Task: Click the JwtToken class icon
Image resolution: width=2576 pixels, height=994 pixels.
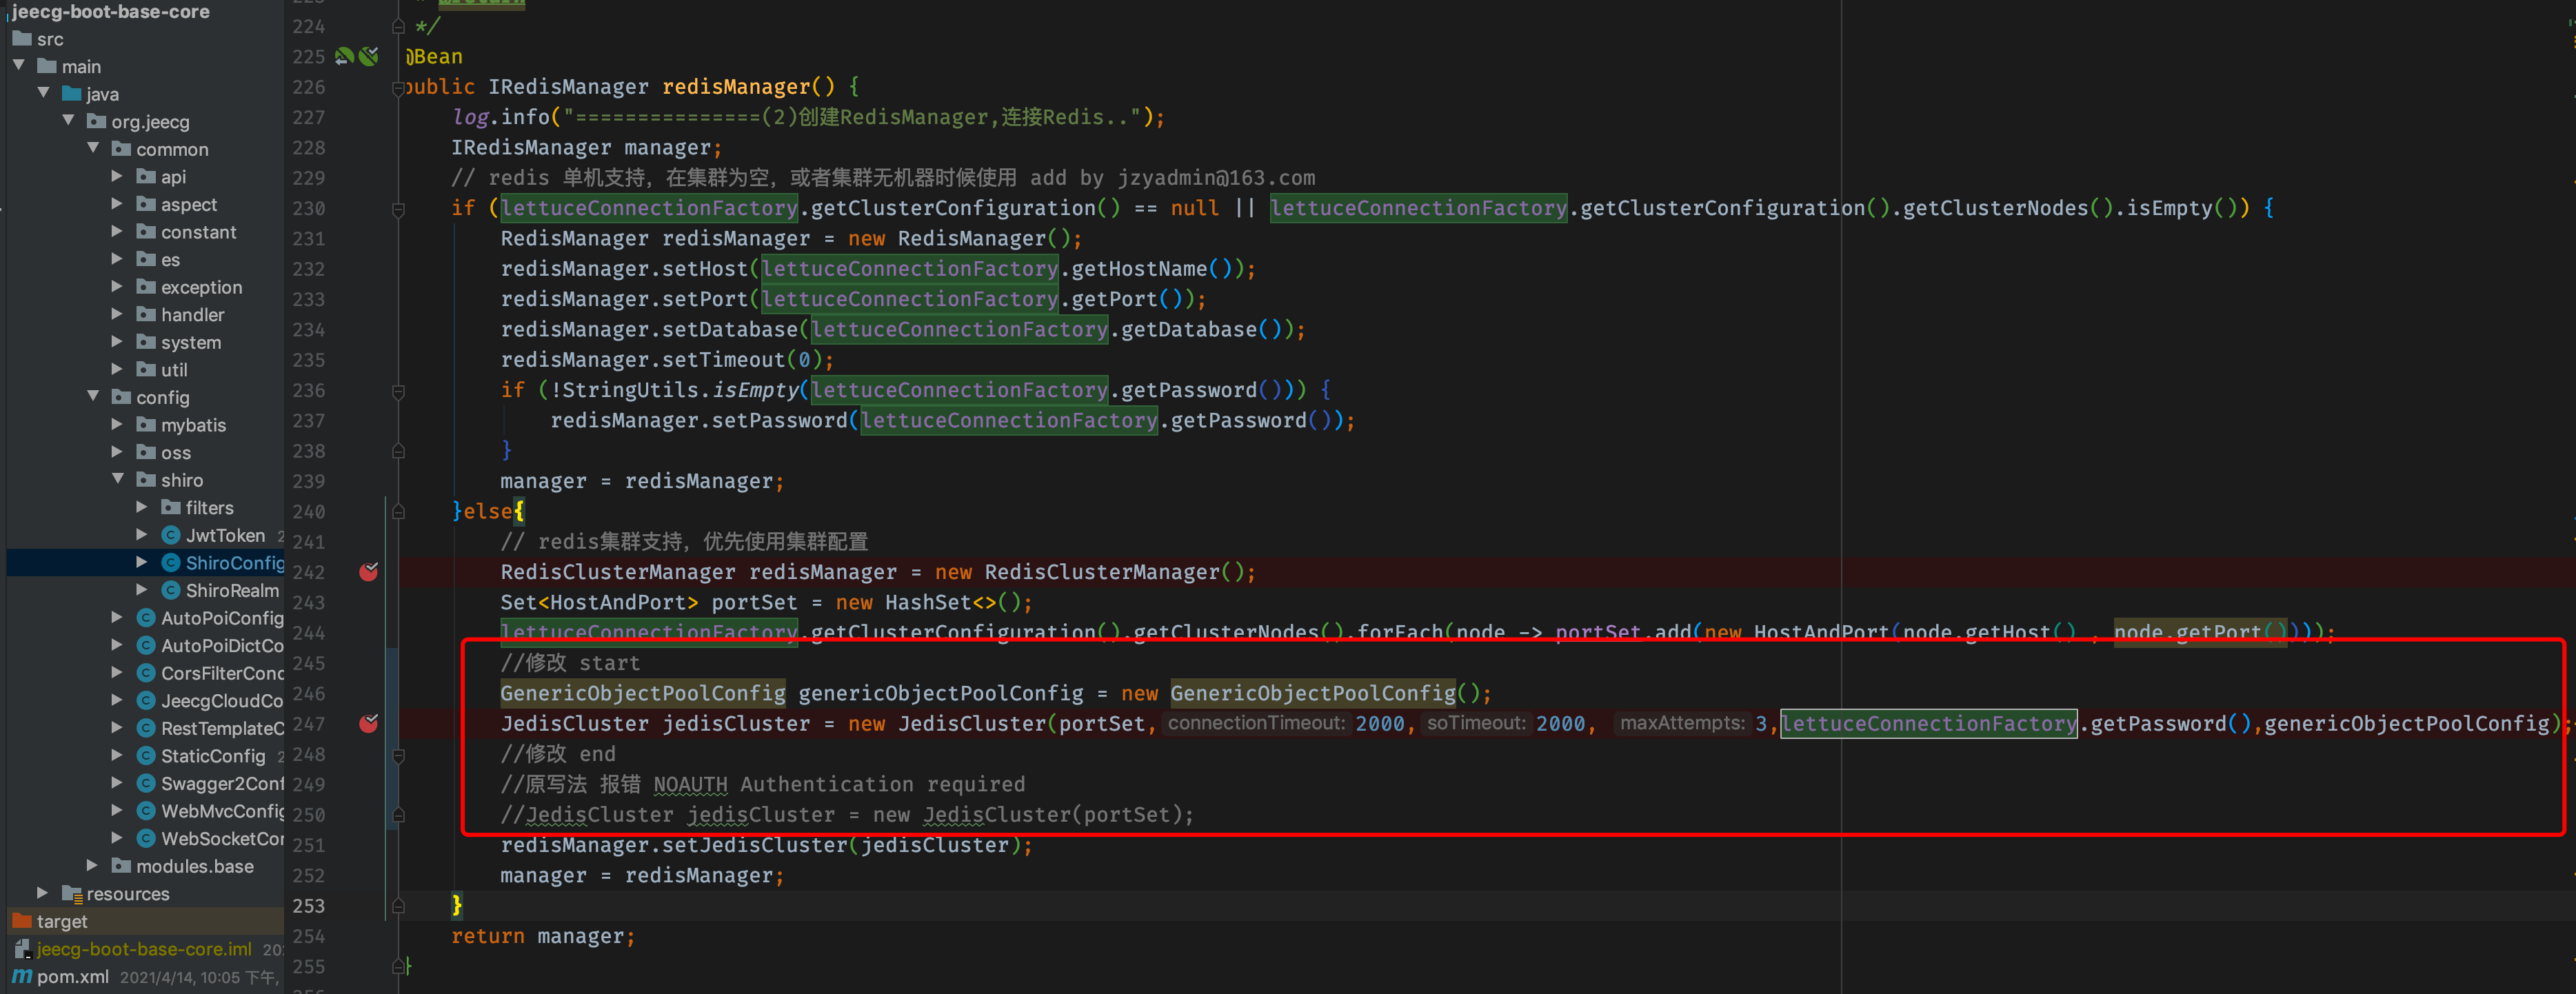Action: click(171, 535)
